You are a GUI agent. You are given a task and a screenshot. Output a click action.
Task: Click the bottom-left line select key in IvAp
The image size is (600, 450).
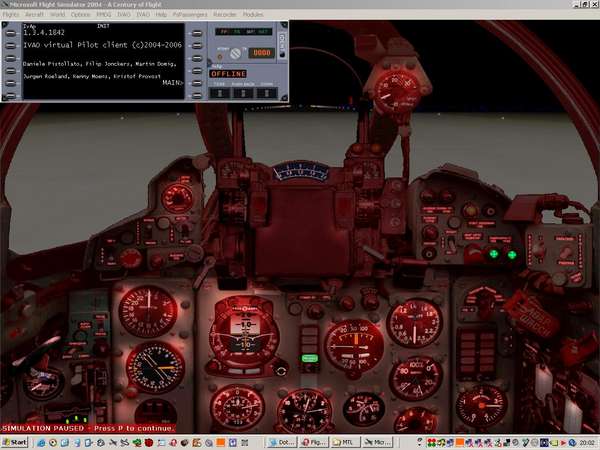click(x=11, y=96)
